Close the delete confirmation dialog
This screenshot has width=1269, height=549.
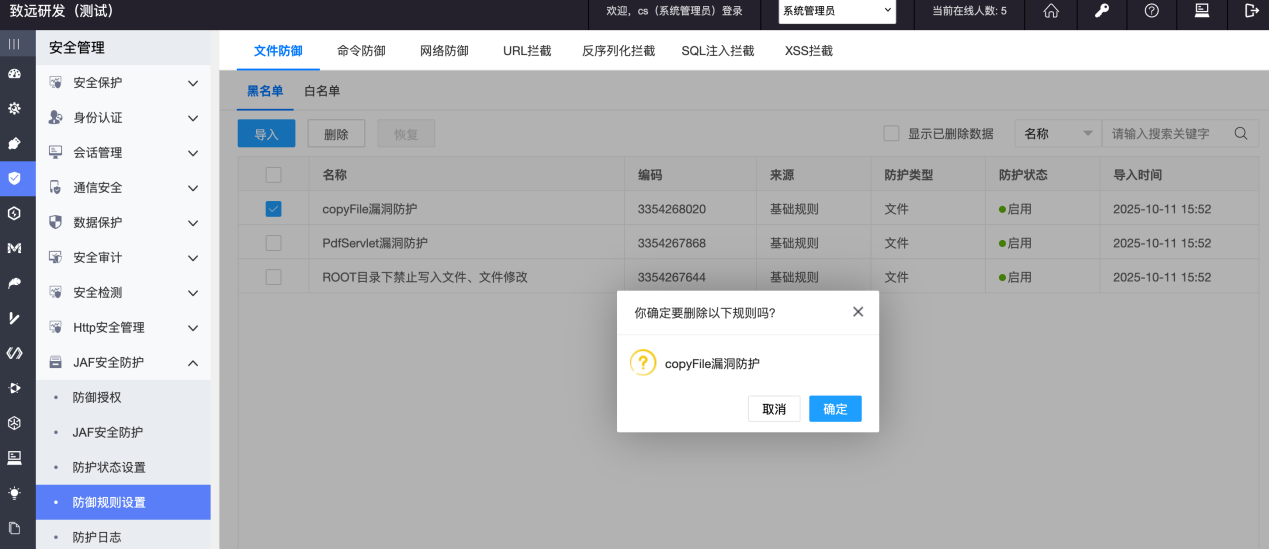(x=857, y=312)
